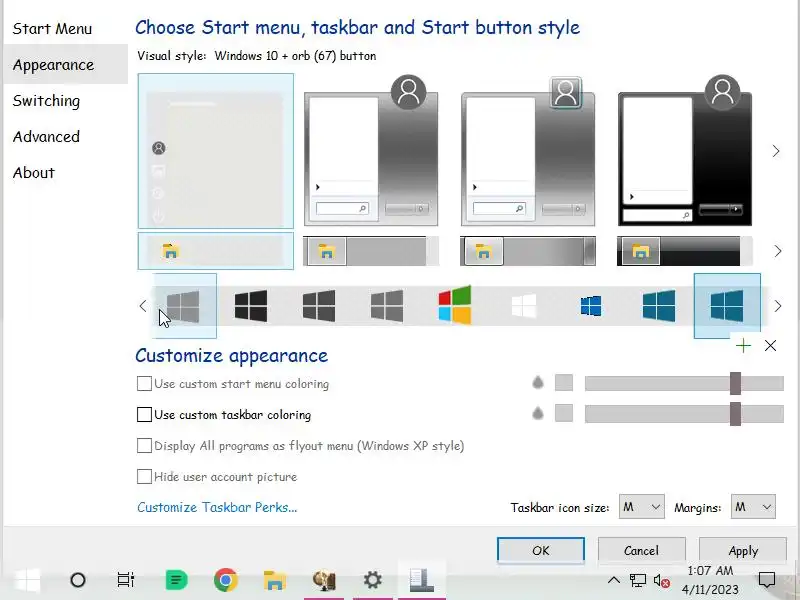
Task: Click the Apply button
Action: tap(743, 551)
